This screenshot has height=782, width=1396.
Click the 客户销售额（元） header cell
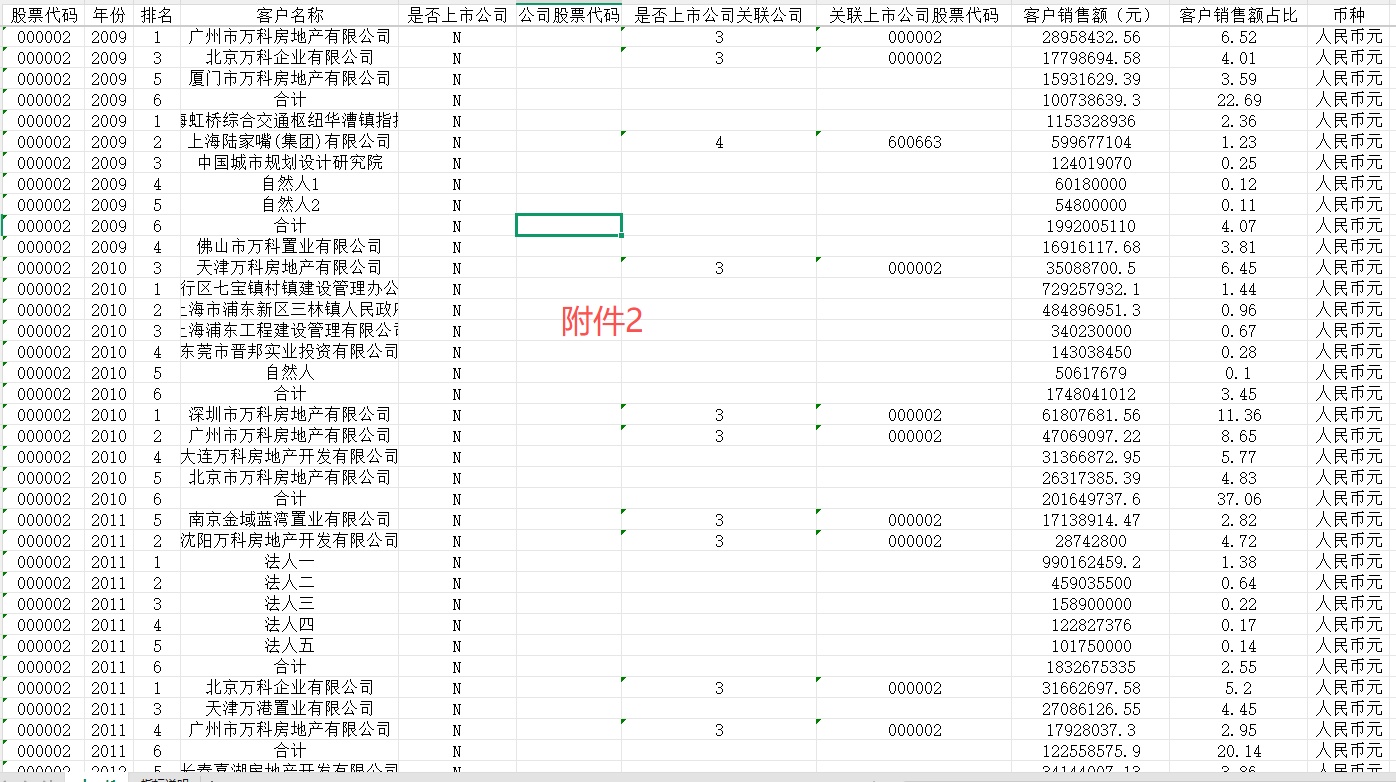pos(1089,16)
